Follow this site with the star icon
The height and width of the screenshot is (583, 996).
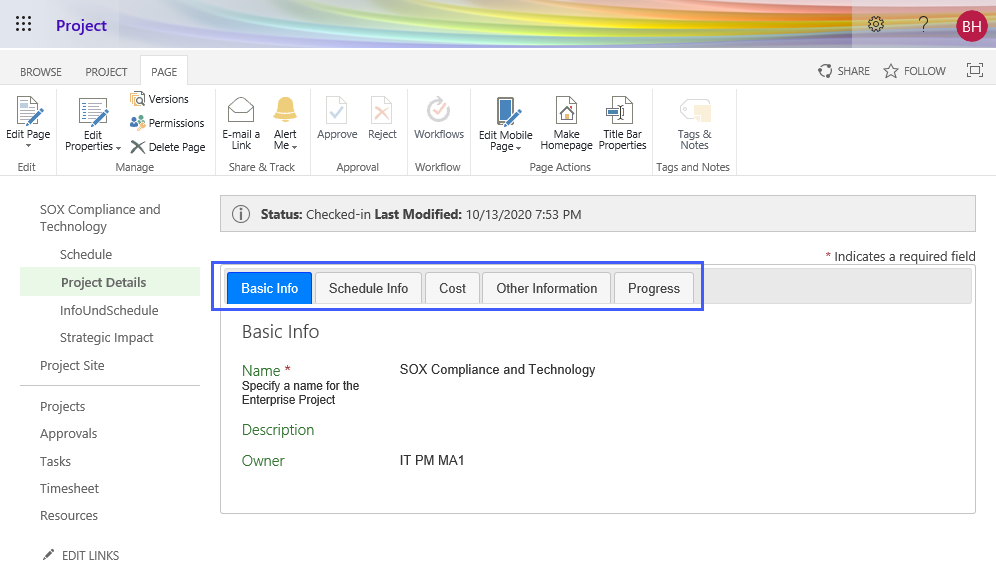891,71
